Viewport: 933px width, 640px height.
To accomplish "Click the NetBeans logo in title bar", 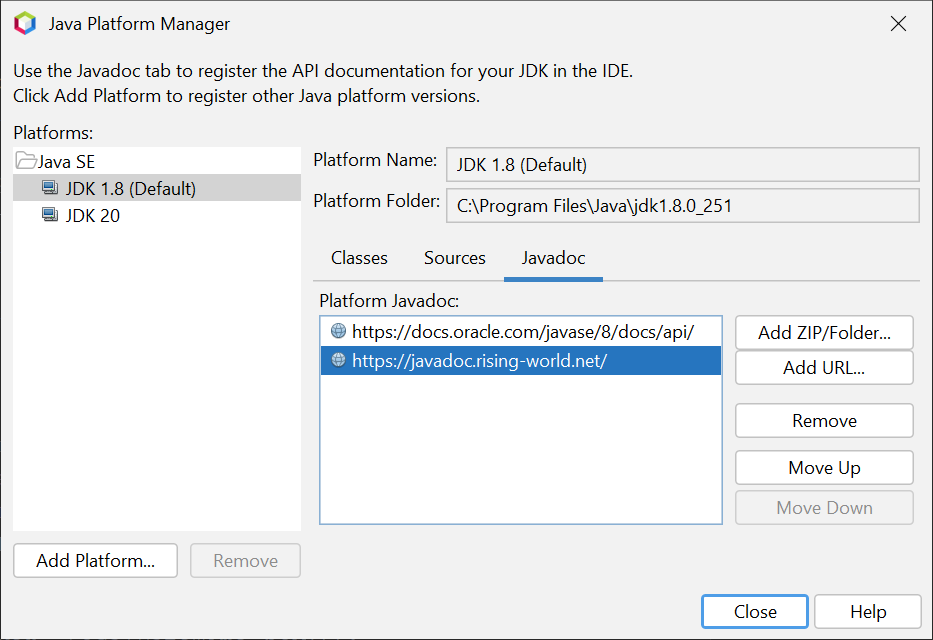I will (25, 23).
